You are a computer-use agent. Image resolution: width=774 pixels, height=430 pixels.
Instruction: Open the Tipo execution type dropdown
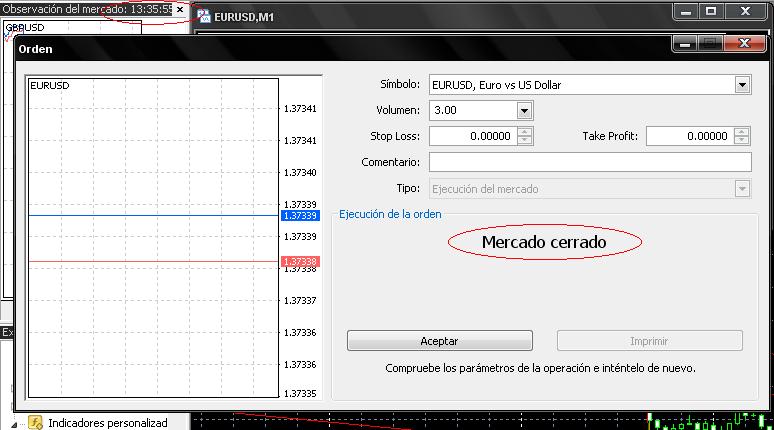[742, 188]
